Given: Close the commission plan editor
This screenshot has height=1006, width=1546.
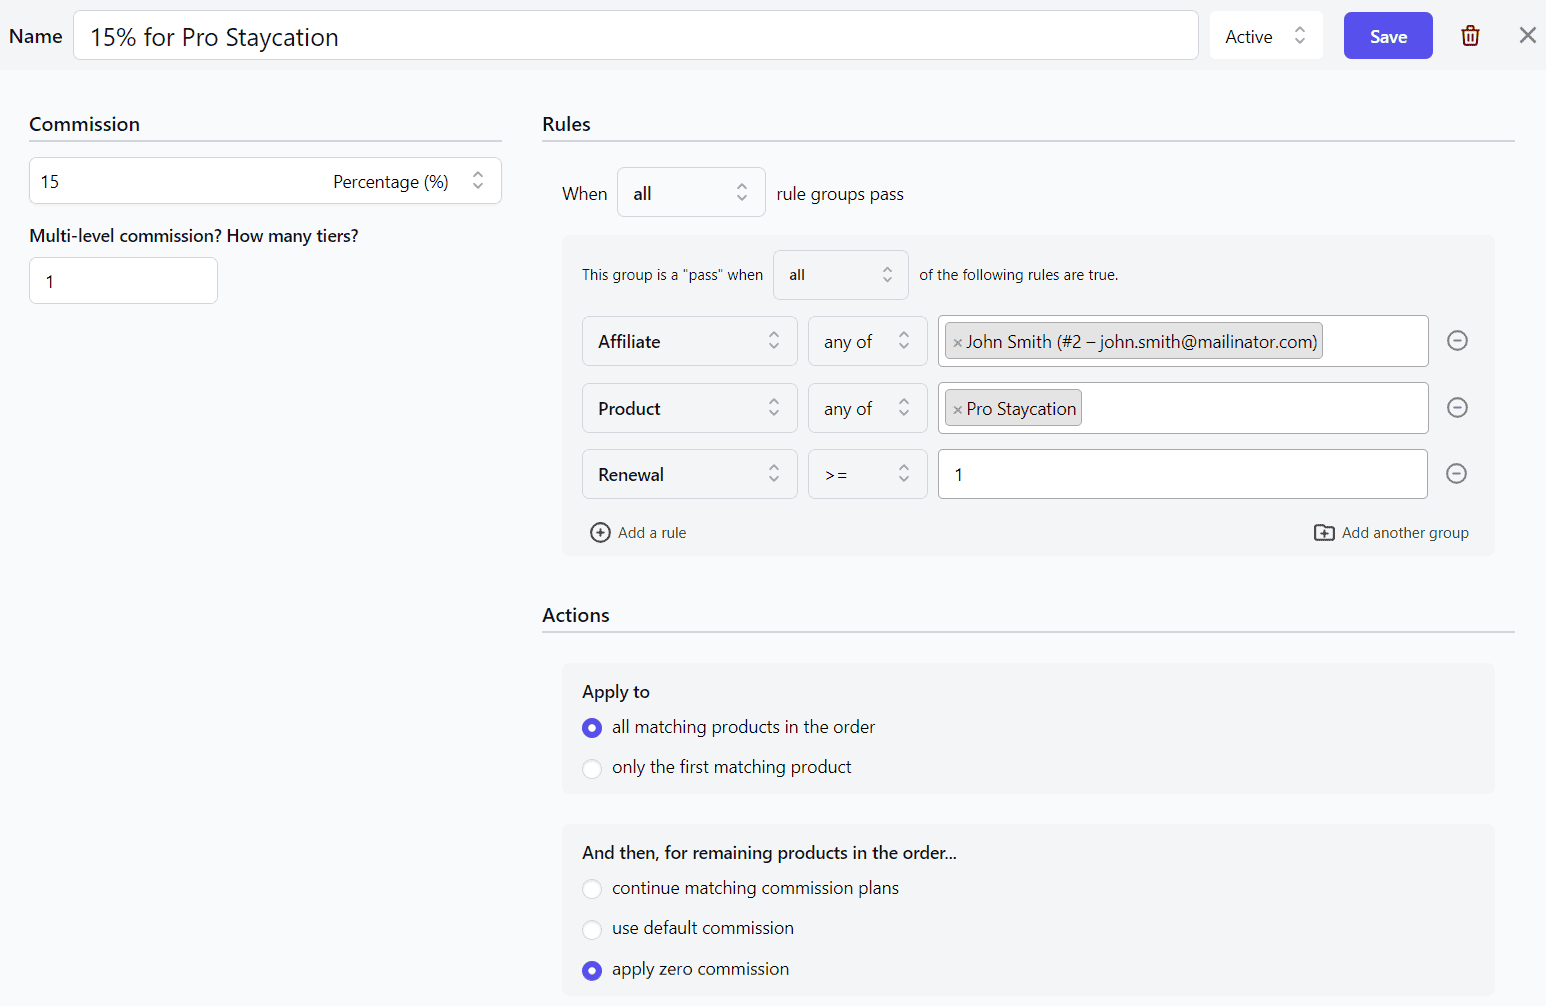Looking at the screenshot, I should (1527, 36).
